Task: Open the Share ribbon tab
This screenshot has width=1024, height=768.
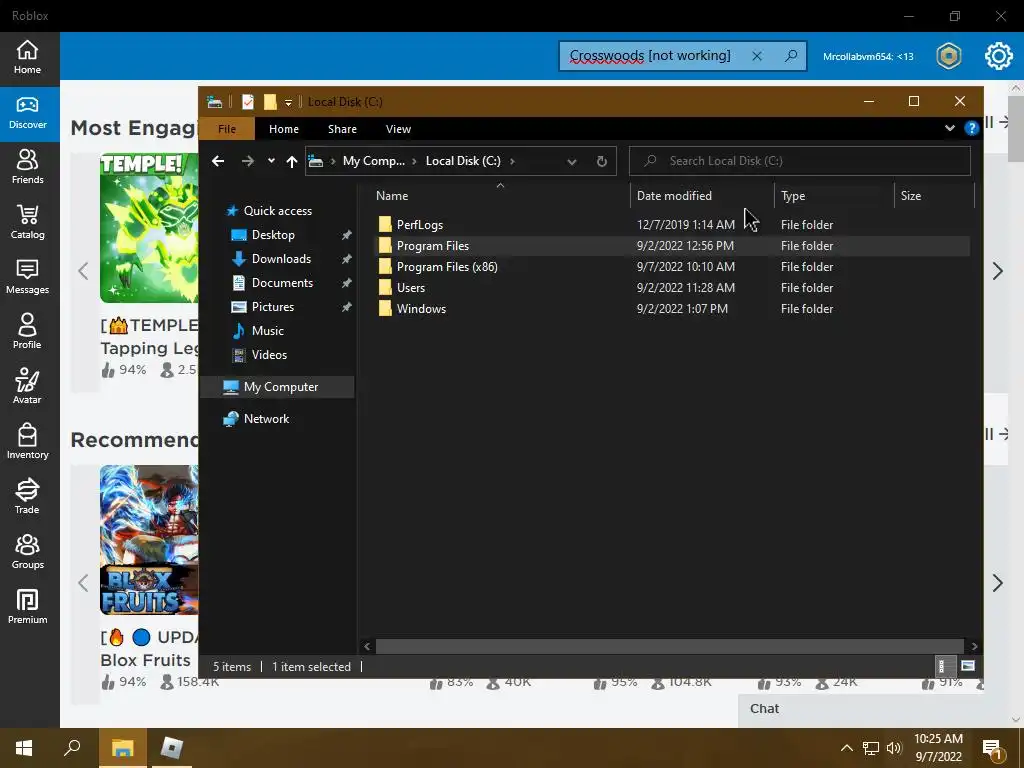Action: point(342,129)
